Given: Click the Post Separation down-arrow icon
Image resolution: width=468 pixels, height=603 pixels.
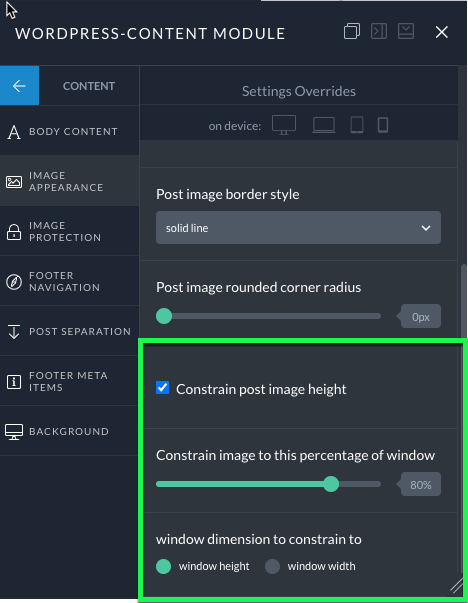Looking at the screenshot, I should point(14,331).
